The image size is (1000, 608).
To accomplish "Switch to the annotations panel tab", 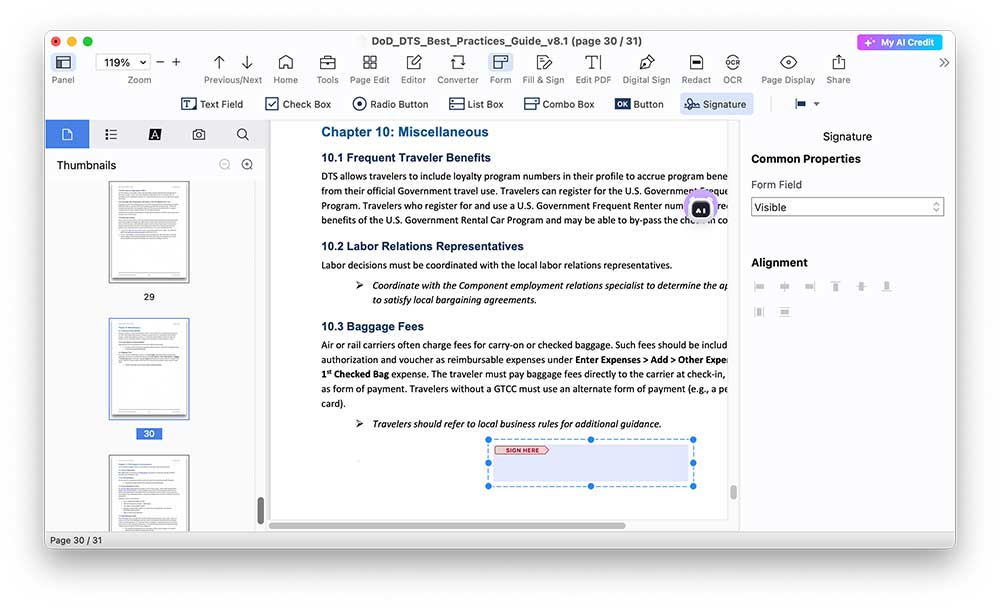I will [x=154, y=134].
